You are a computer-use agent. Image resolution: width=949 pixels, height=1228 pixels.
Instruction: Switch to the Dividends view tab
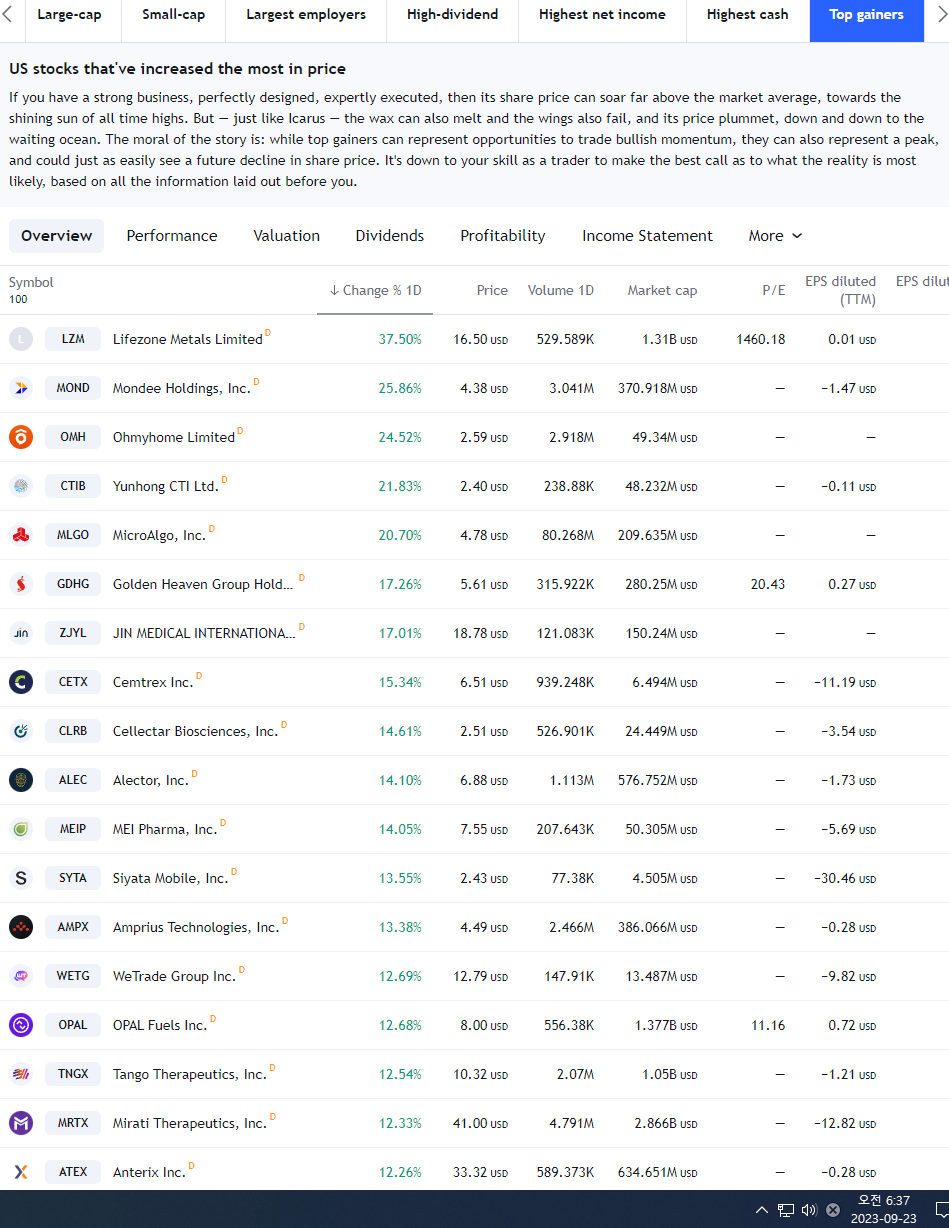390,236
